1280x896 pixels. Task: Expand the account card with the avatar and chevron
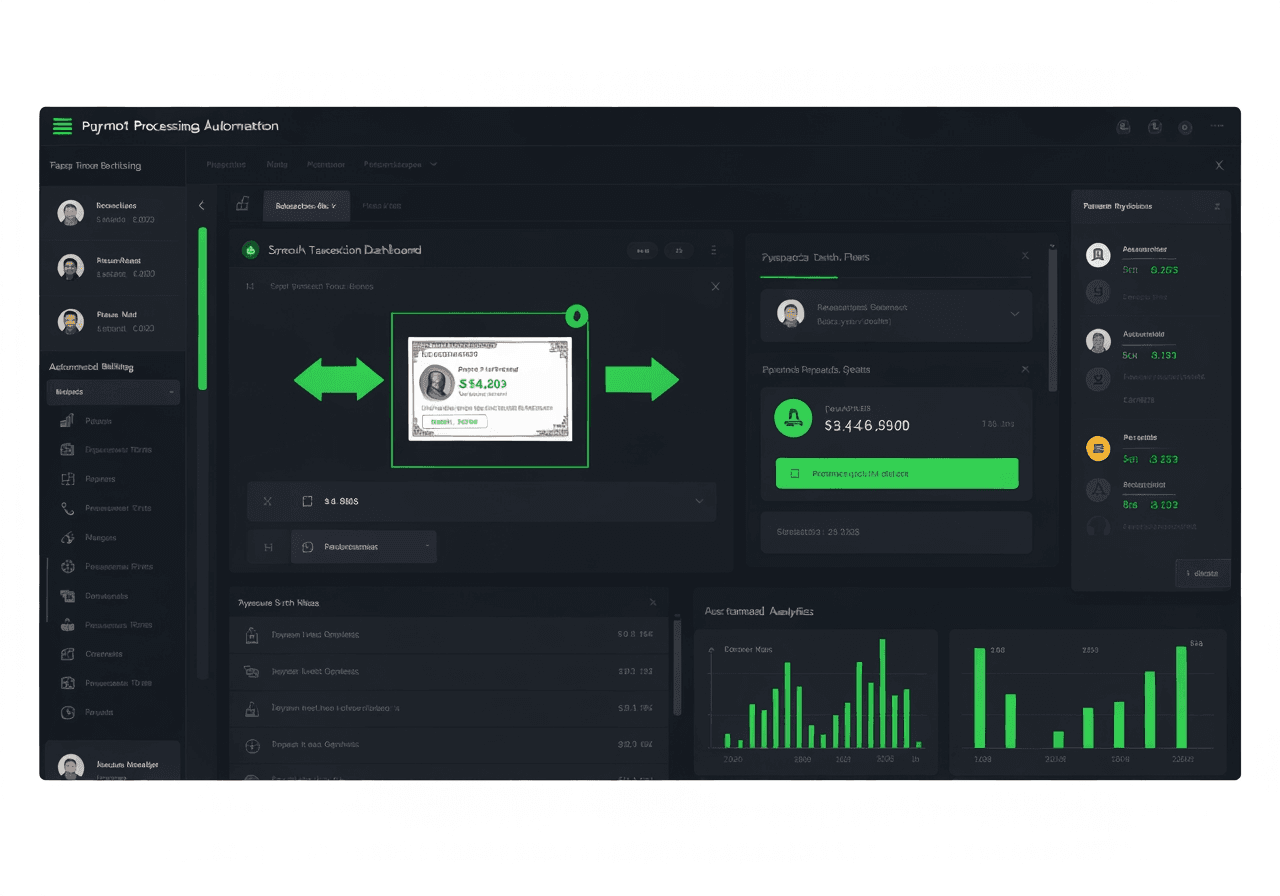pos(896,315)
